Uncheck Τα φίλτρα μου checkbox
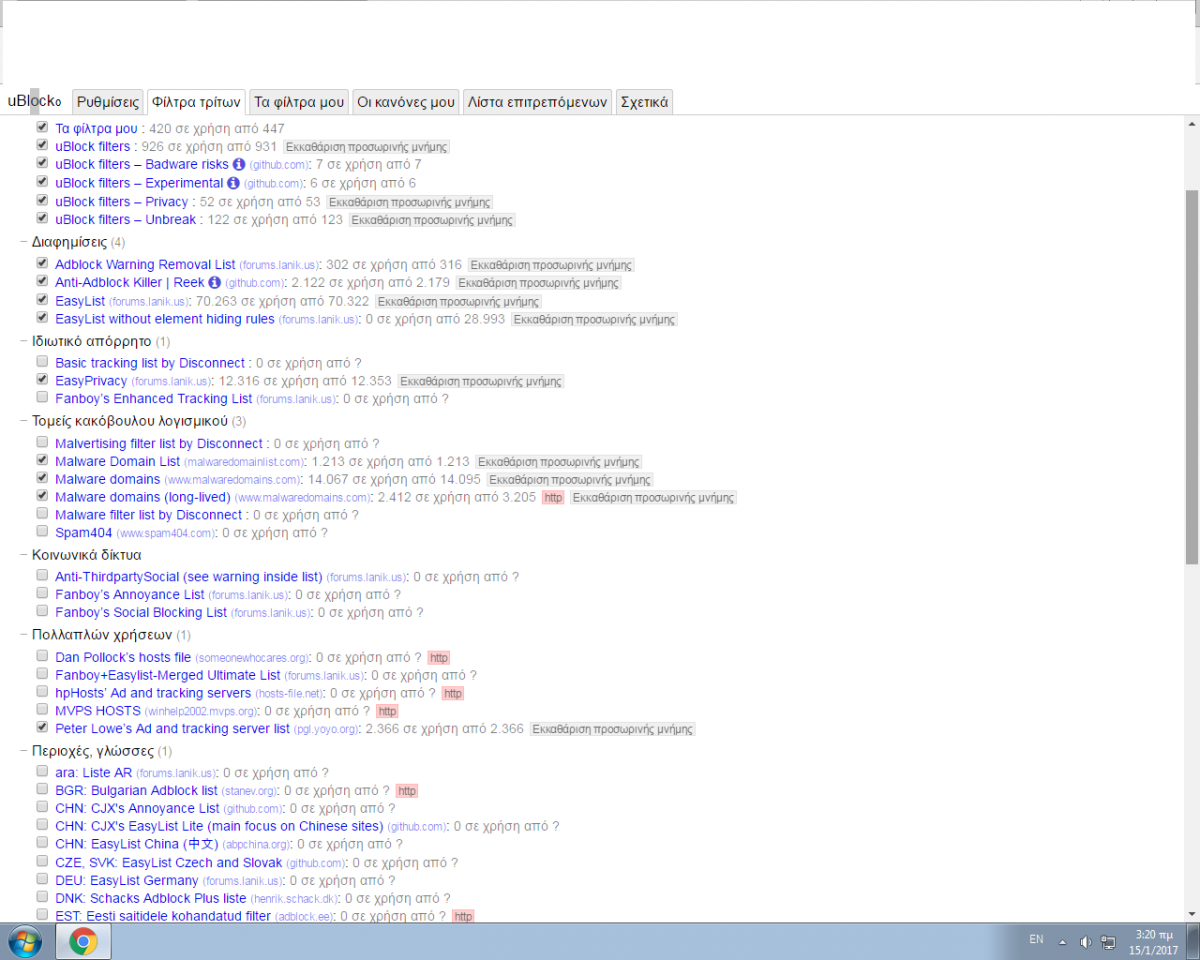This screenshot has height=960, width=1200. tap(42, 128)
